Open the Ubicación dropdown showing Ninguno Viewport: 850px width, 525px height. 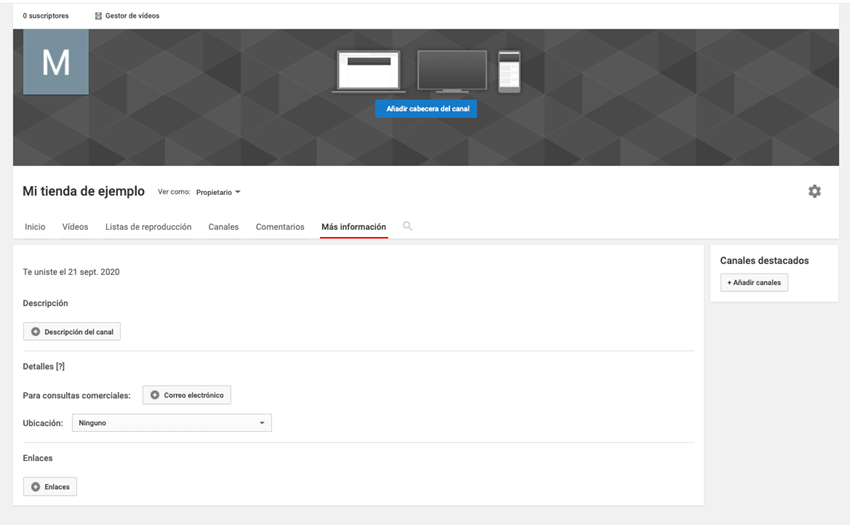tap(172, 422)
